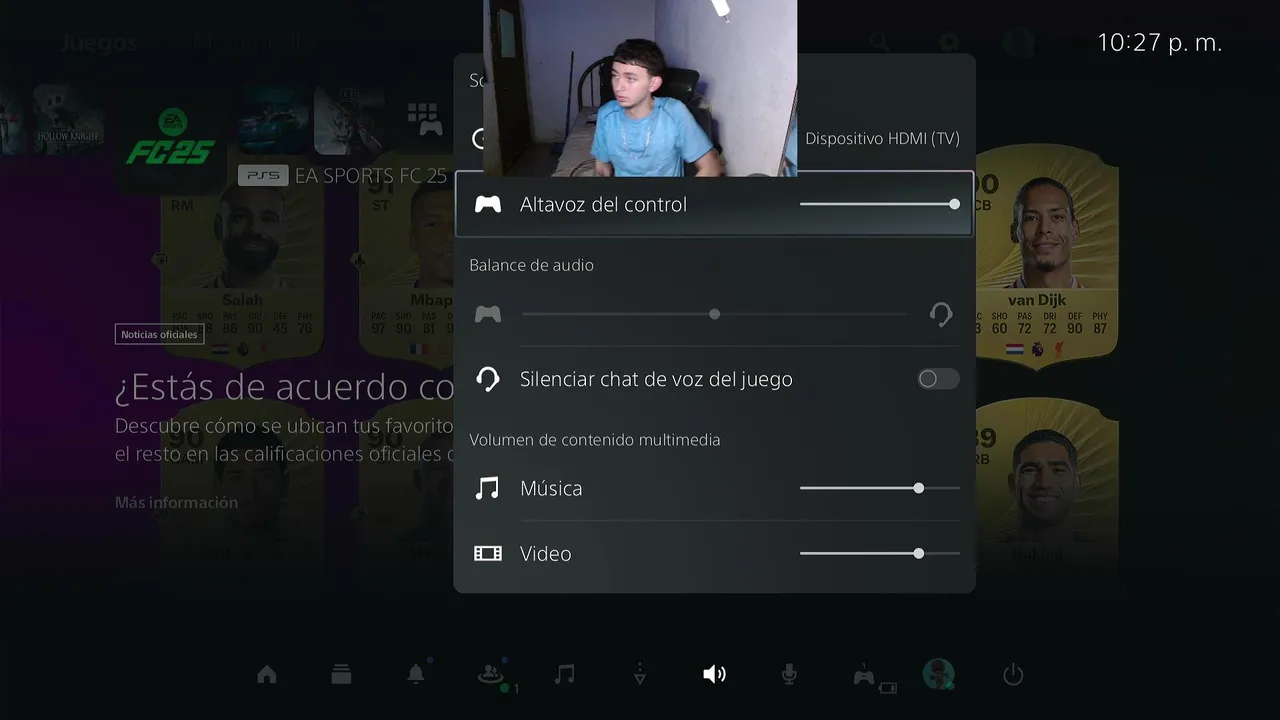Select the EA FC25 game tile

170,138
